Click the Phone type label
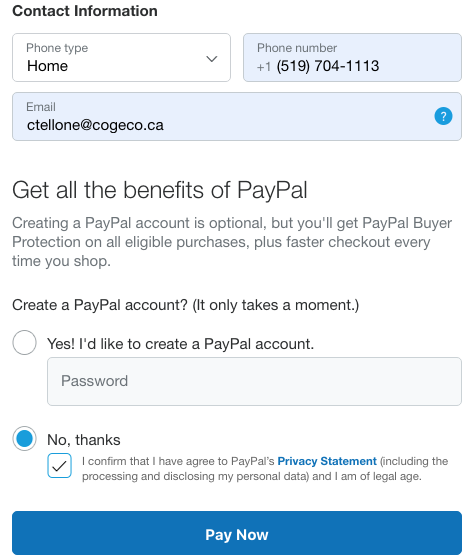The height and width of the screenshot is (558, 474). point(57,48)
